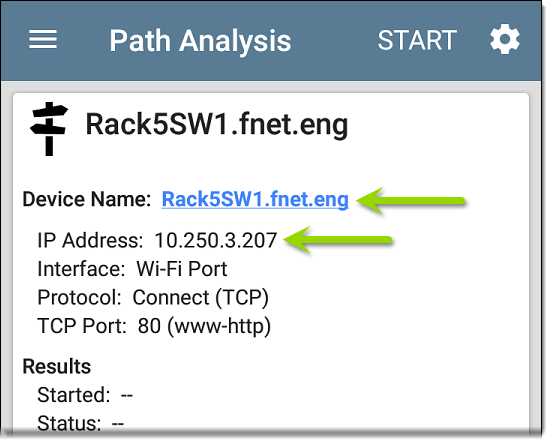Viewport: 550px width, 444px height.
Task: Click the Protocol Connect (TCP) row
Action: click(x=153, y=298)
